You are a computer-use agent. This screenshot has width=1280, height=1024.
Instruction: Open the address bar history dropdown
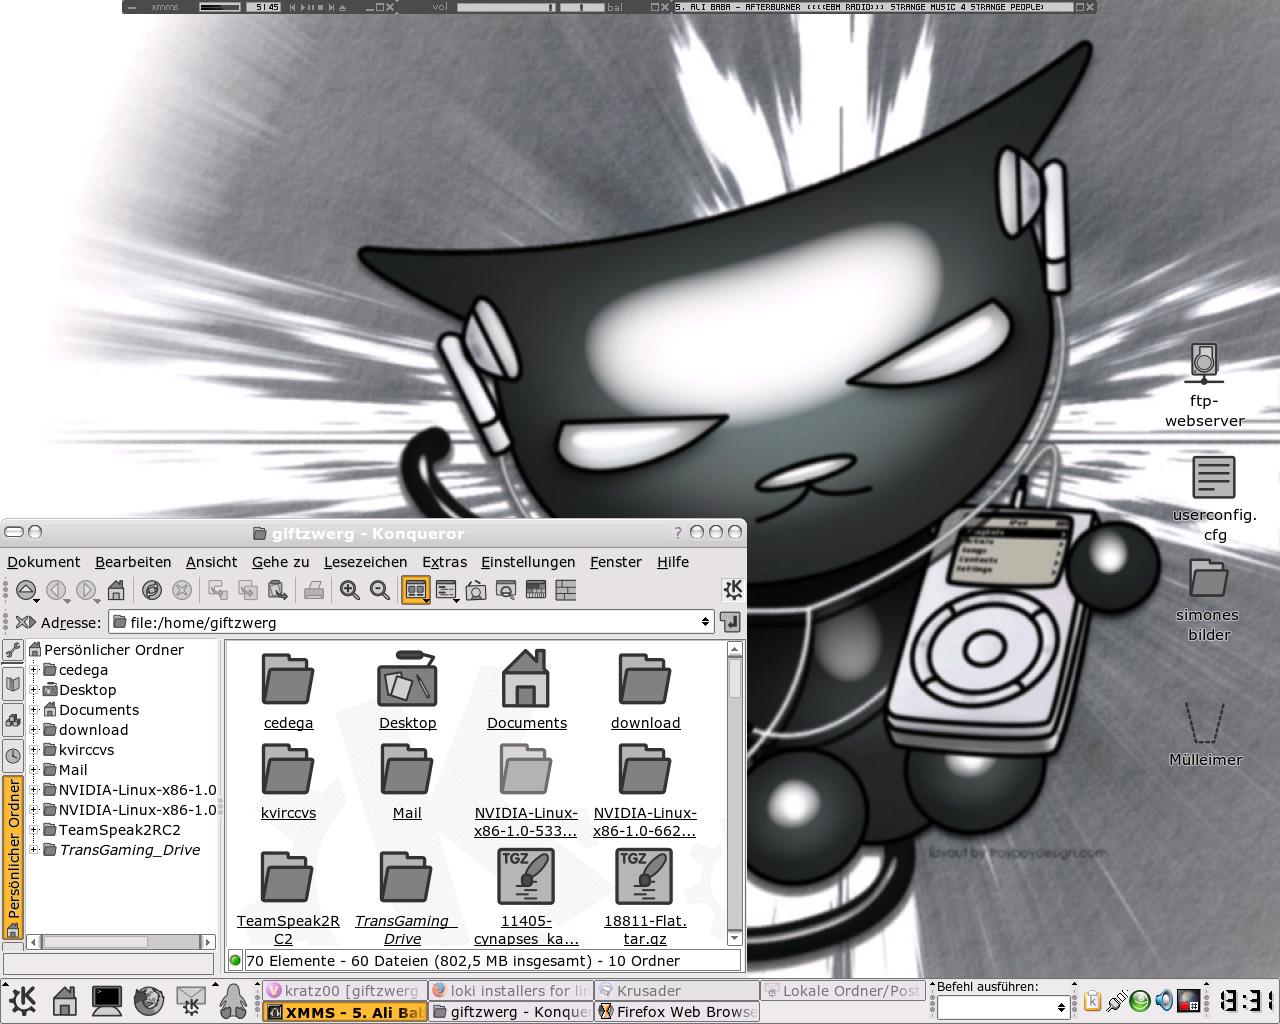705,622
